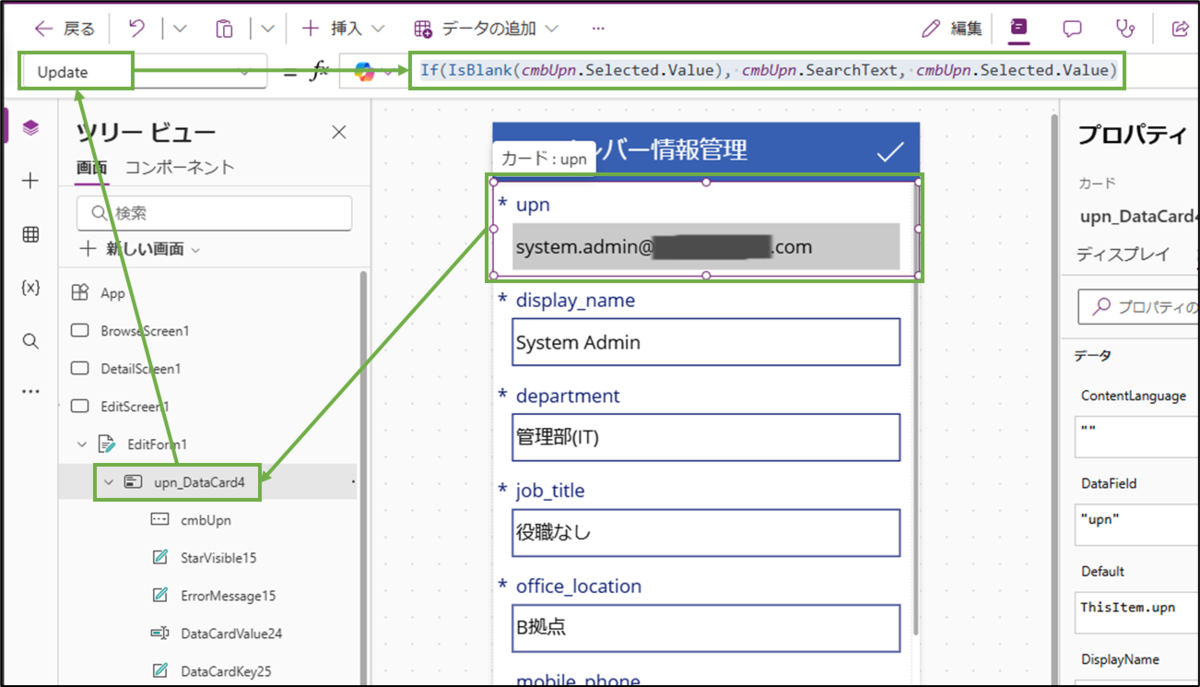Select EditForm1 in the tree
The width and height of the screenshot is (1200, 687).
[x=157, y=444]
